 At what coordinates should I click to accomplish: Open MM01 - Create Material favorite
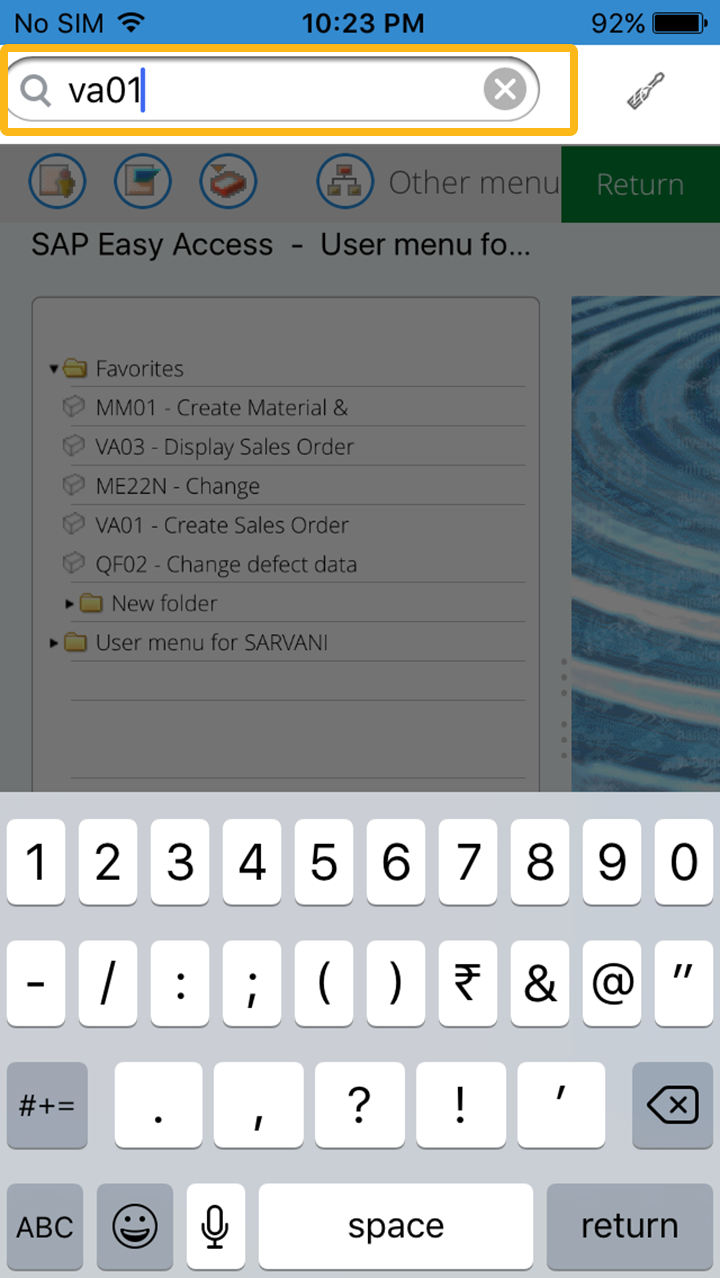(221, 408)
